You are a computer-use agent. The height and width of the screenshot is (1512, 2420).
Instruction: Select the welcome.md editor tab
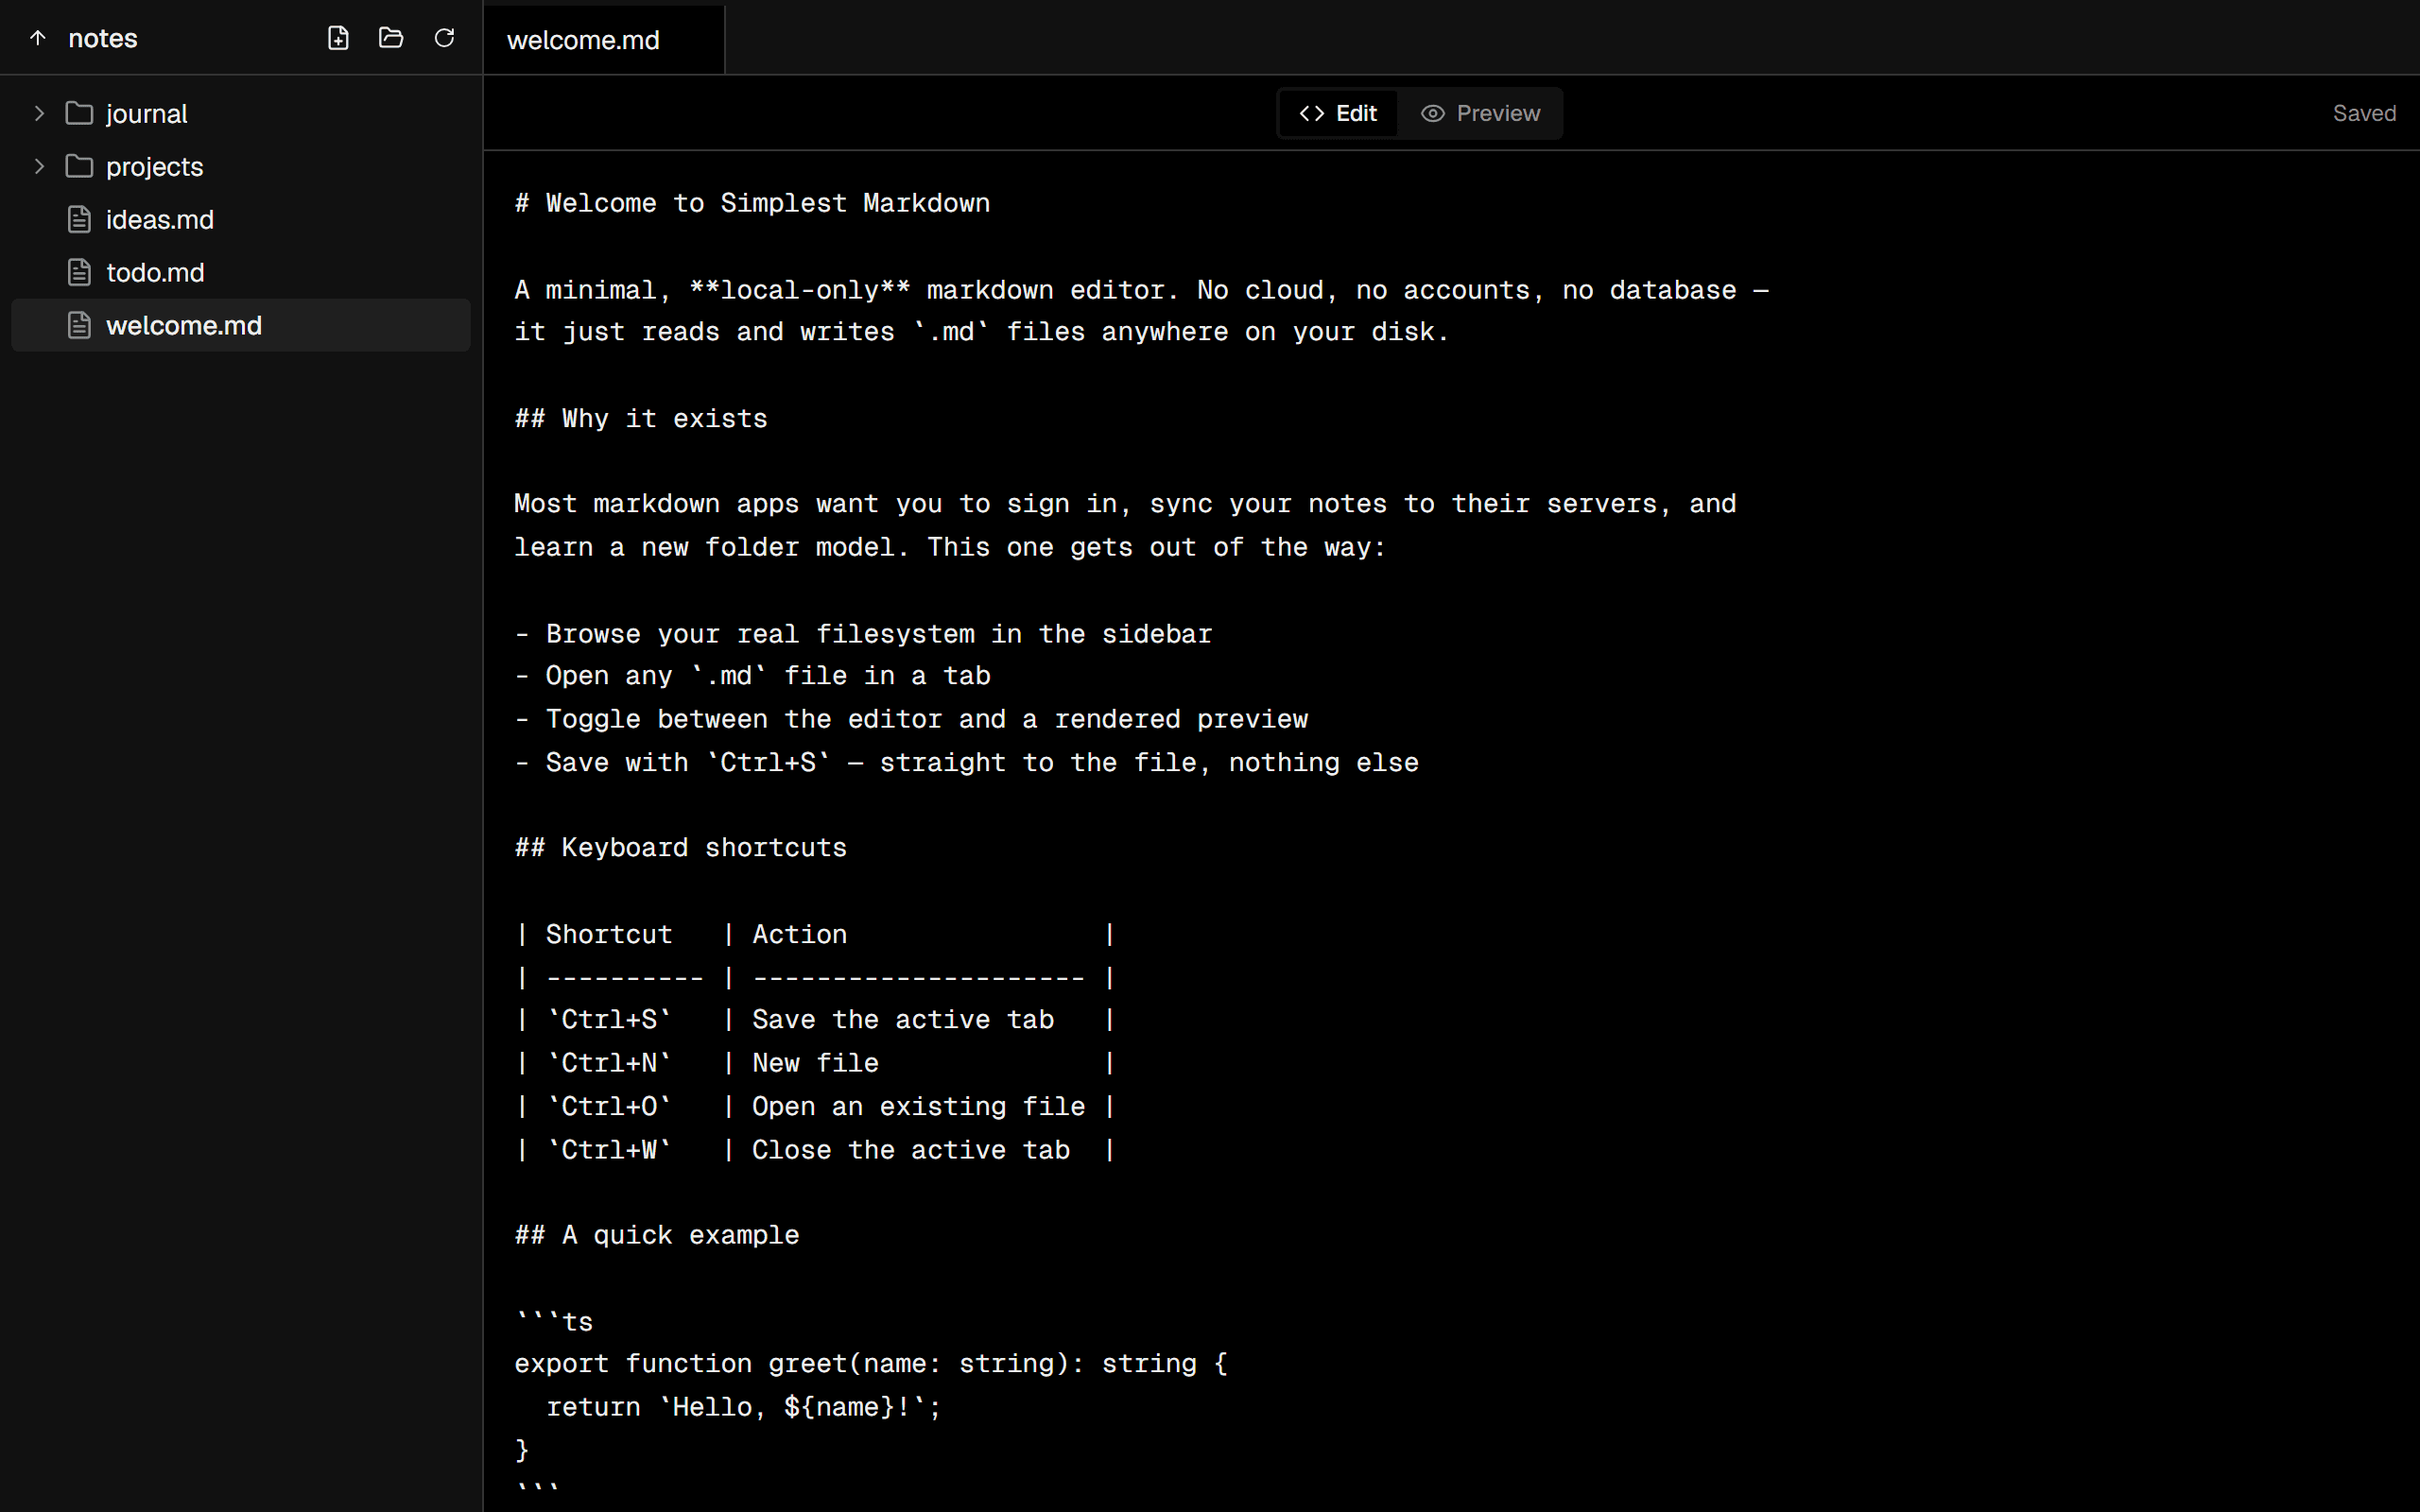tap(604, 40)
